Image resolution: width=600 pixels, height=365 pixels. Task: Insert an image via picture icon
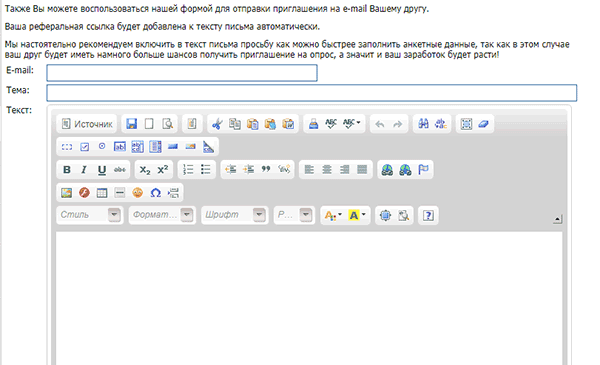[67, 192]
